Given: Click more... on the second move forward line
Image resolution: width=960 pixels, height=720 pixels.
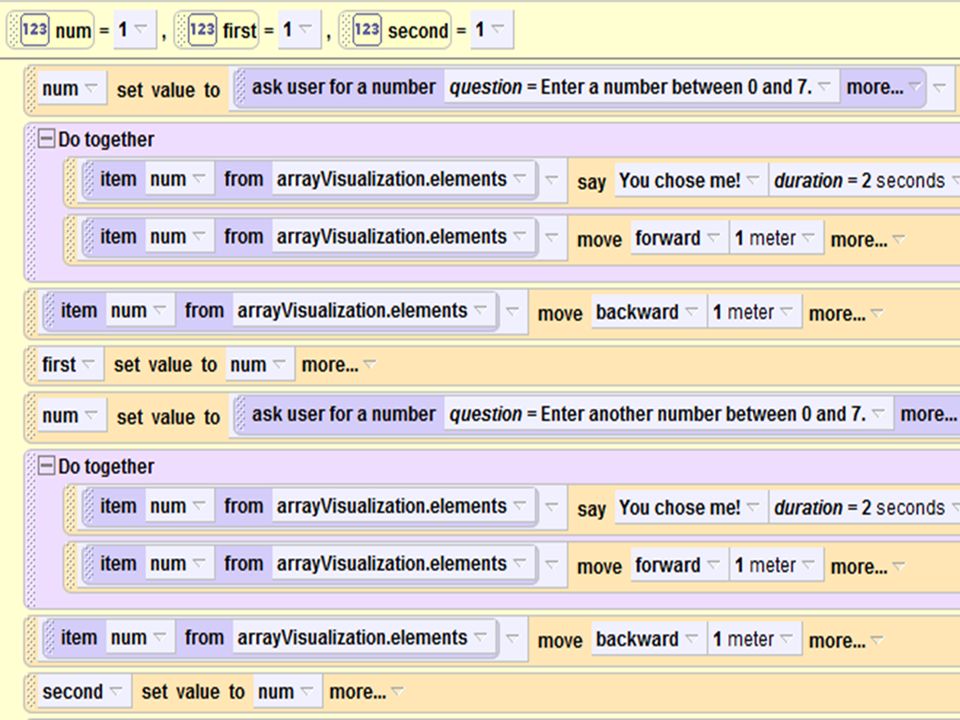Looking at the screenshot, I should (867, 566).
